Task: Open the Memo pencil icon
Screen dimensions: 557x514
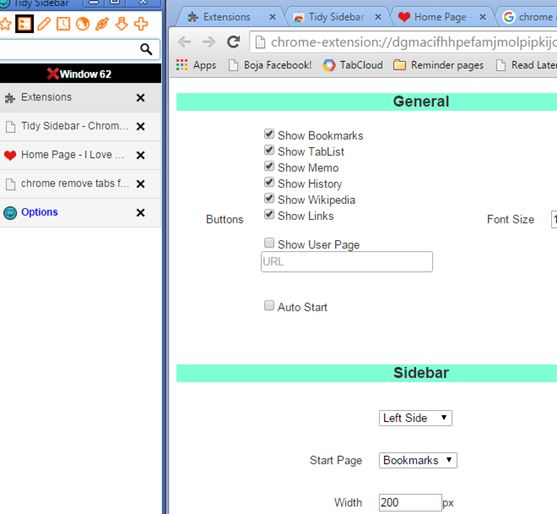Action: tap(44, 24)
